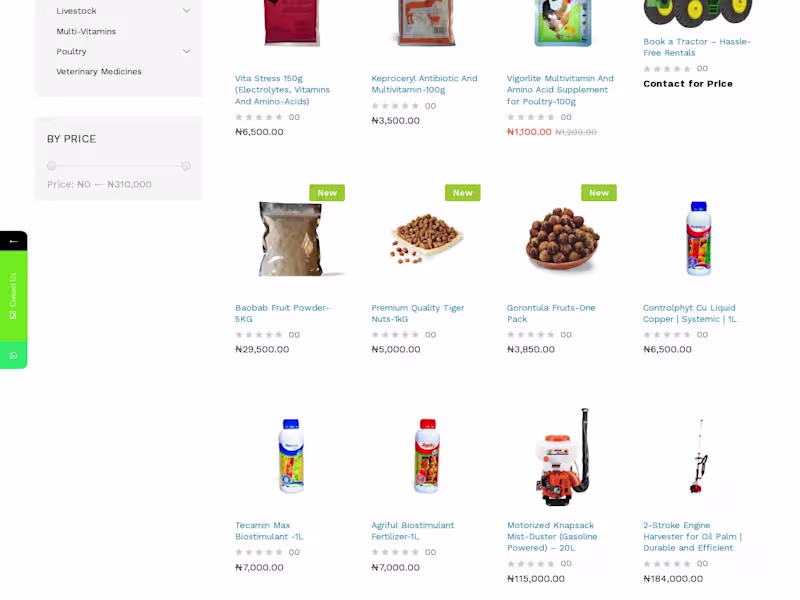Click the maximum price slider handle

(186, 166)
